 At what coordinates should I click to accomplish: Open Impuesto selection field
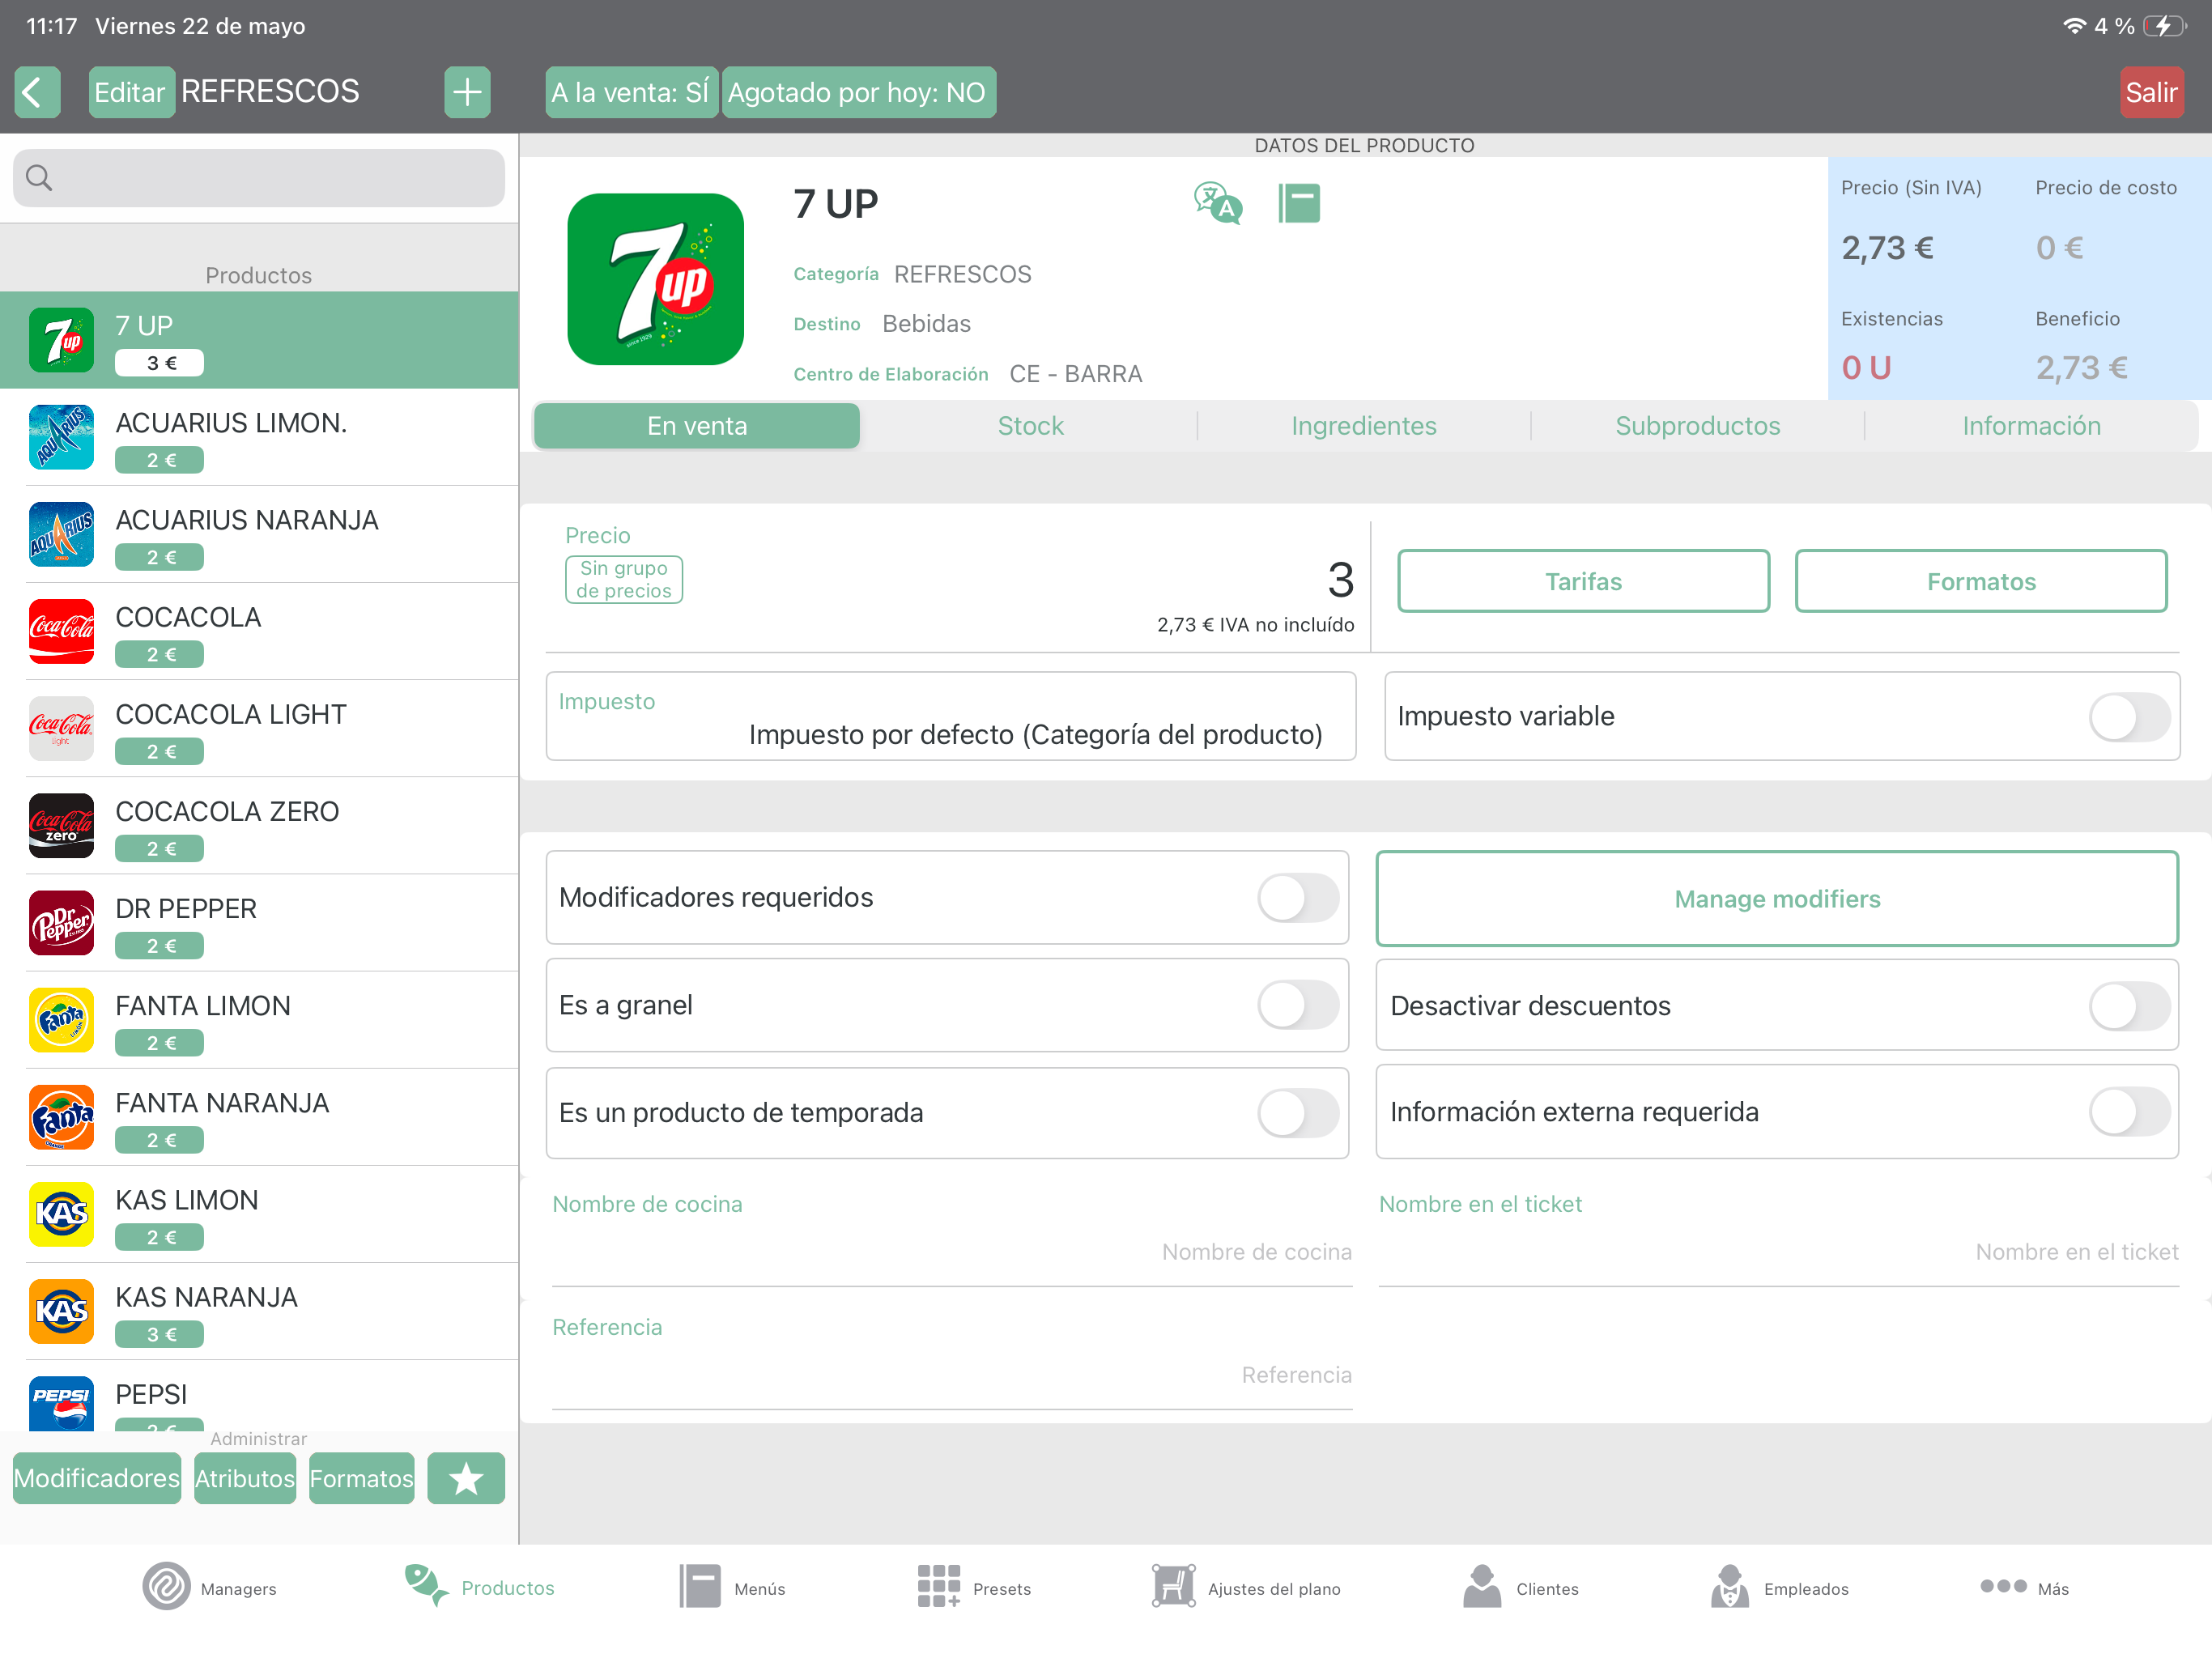coord(950,716)
